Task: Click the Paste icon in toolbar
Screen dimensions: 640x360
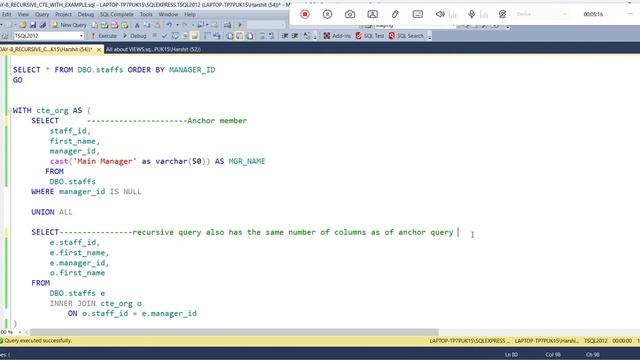Action: [157, 25]
